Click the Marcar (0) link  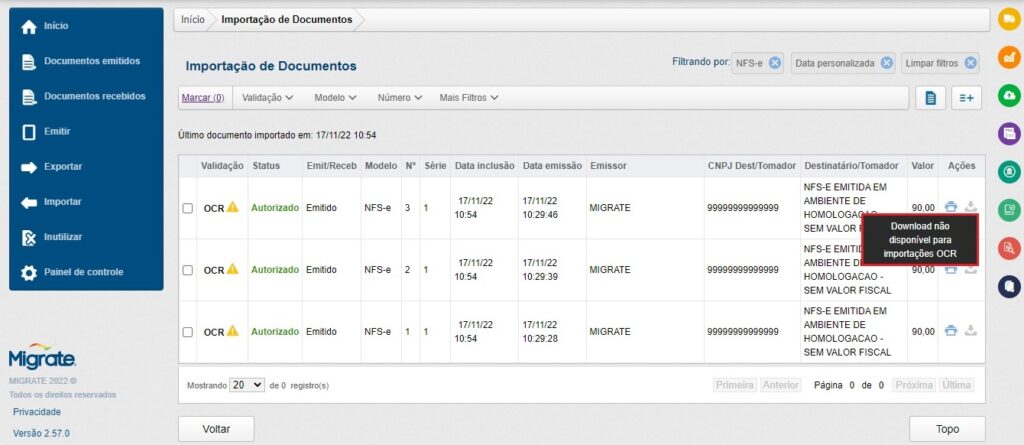202,98
